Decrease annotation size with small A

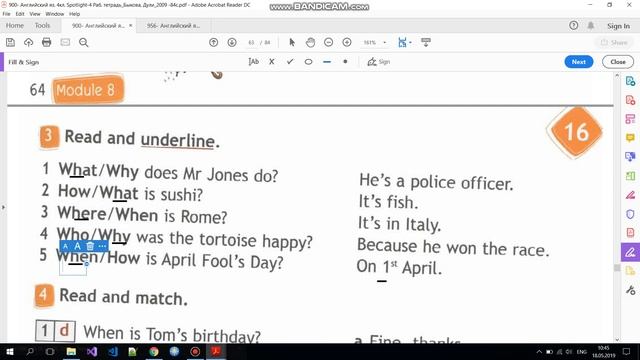pos(65,247)
